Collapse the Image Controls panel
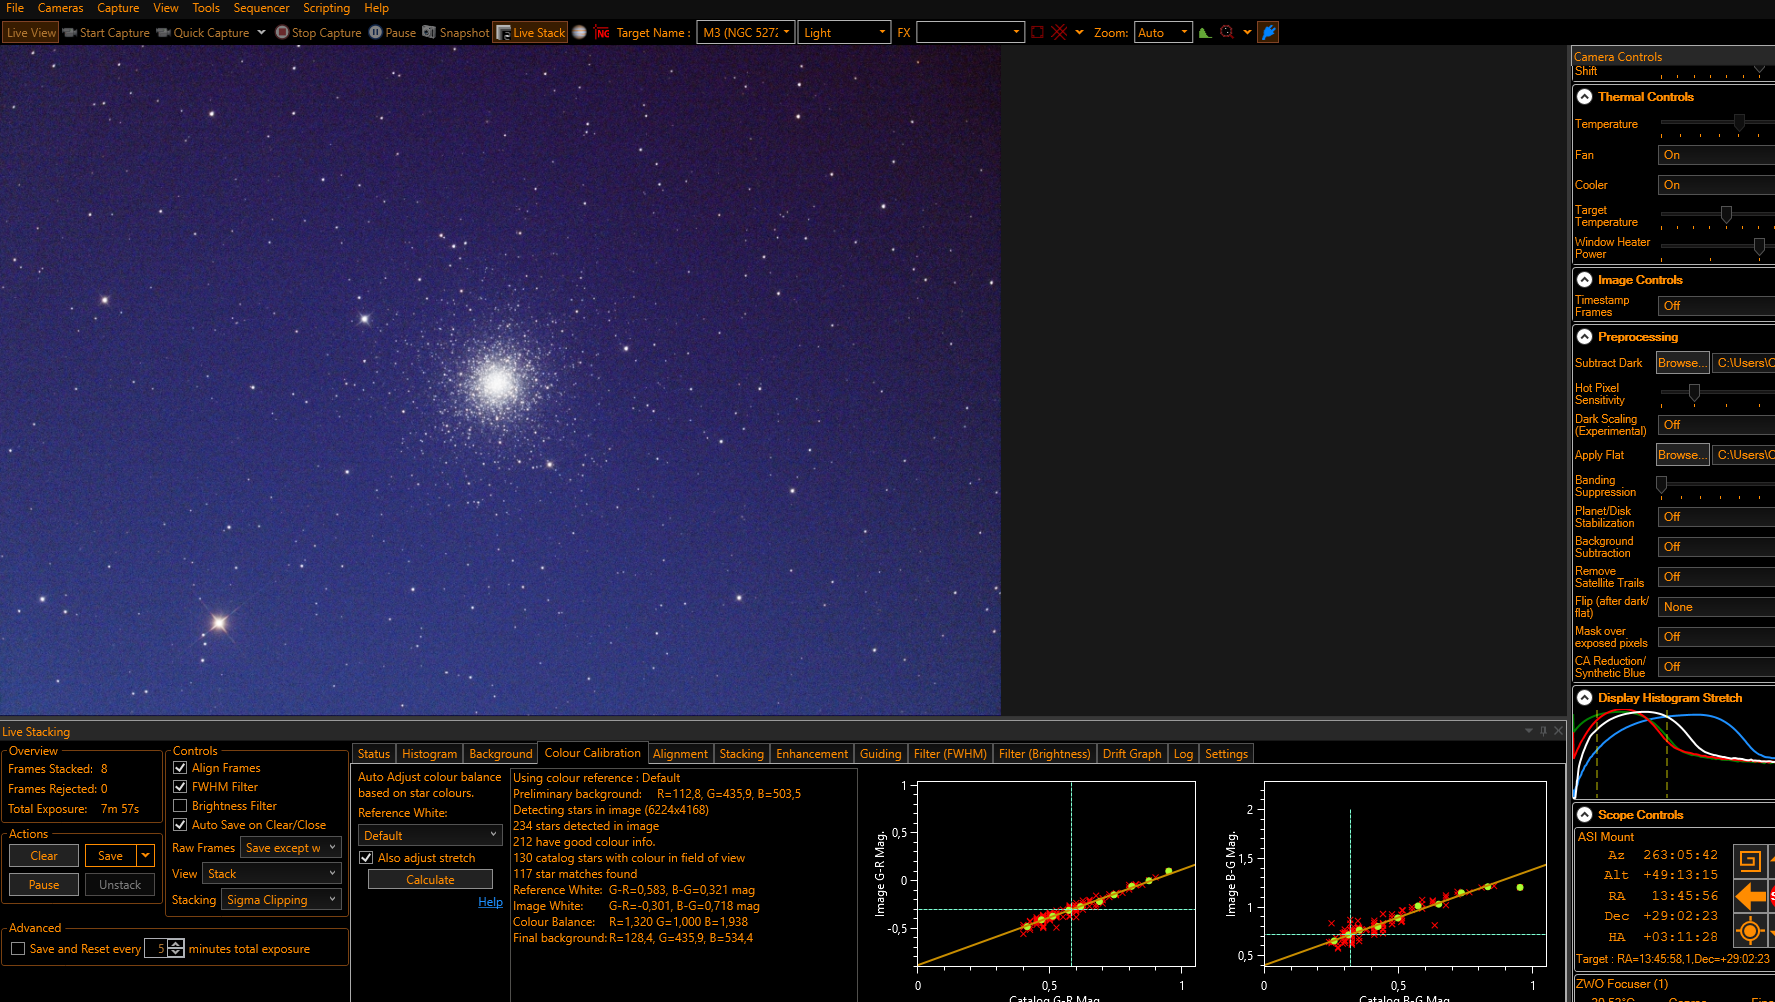 (1585, 280)
